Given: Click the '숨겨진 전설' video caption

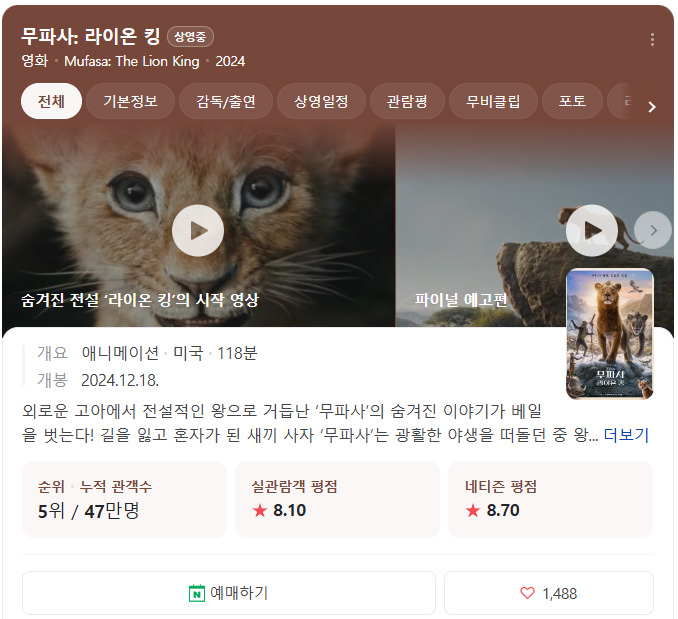Looking at the screenshot, I should [140, 300].
